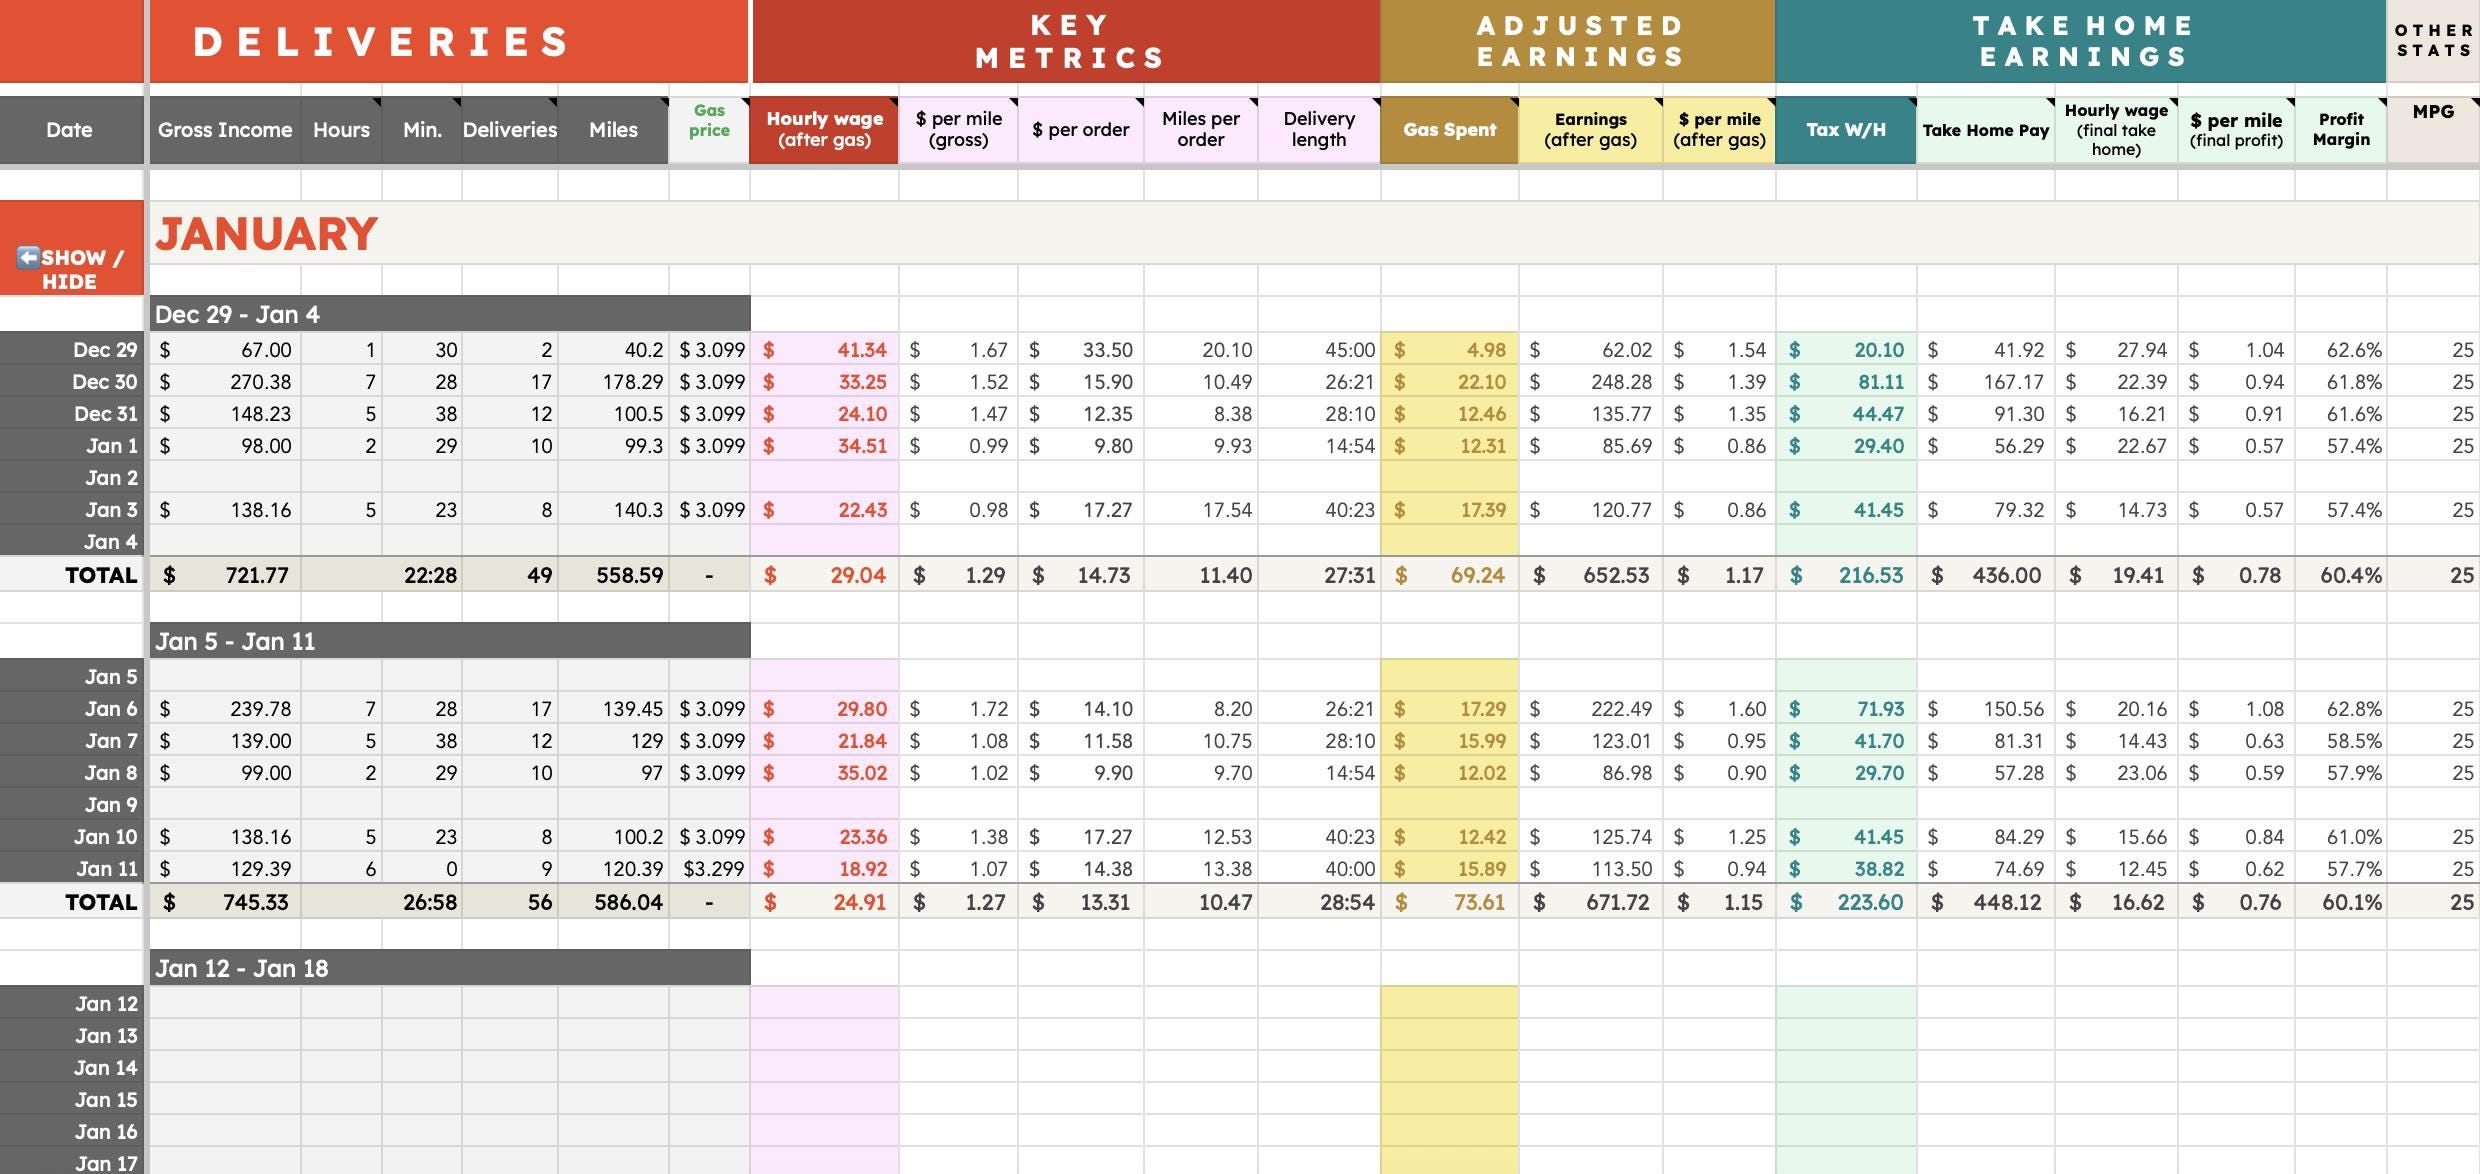Select the empty Jan 12 gross income cell
2480x1174 pixels.
225,1004
